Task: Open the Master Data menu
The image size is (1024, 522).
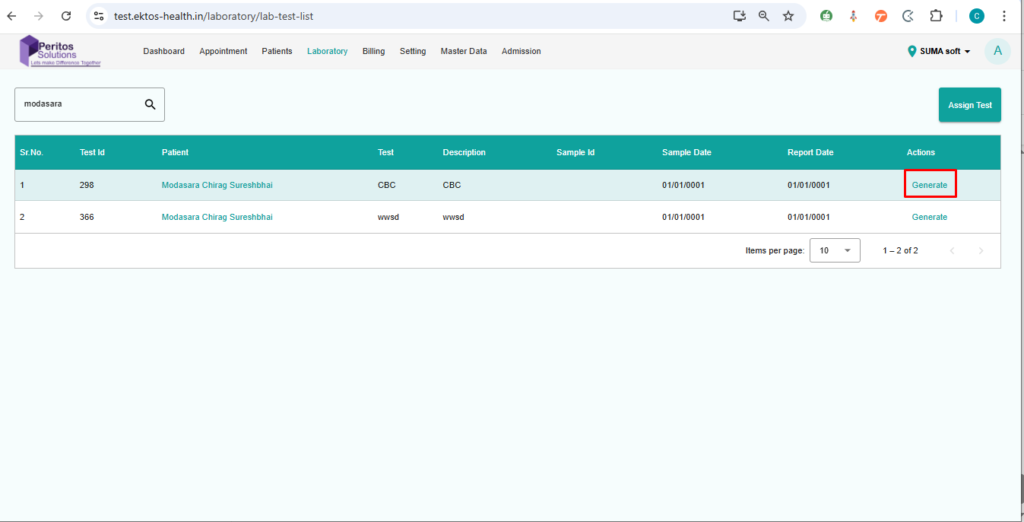Action: (x=464, y=51)
